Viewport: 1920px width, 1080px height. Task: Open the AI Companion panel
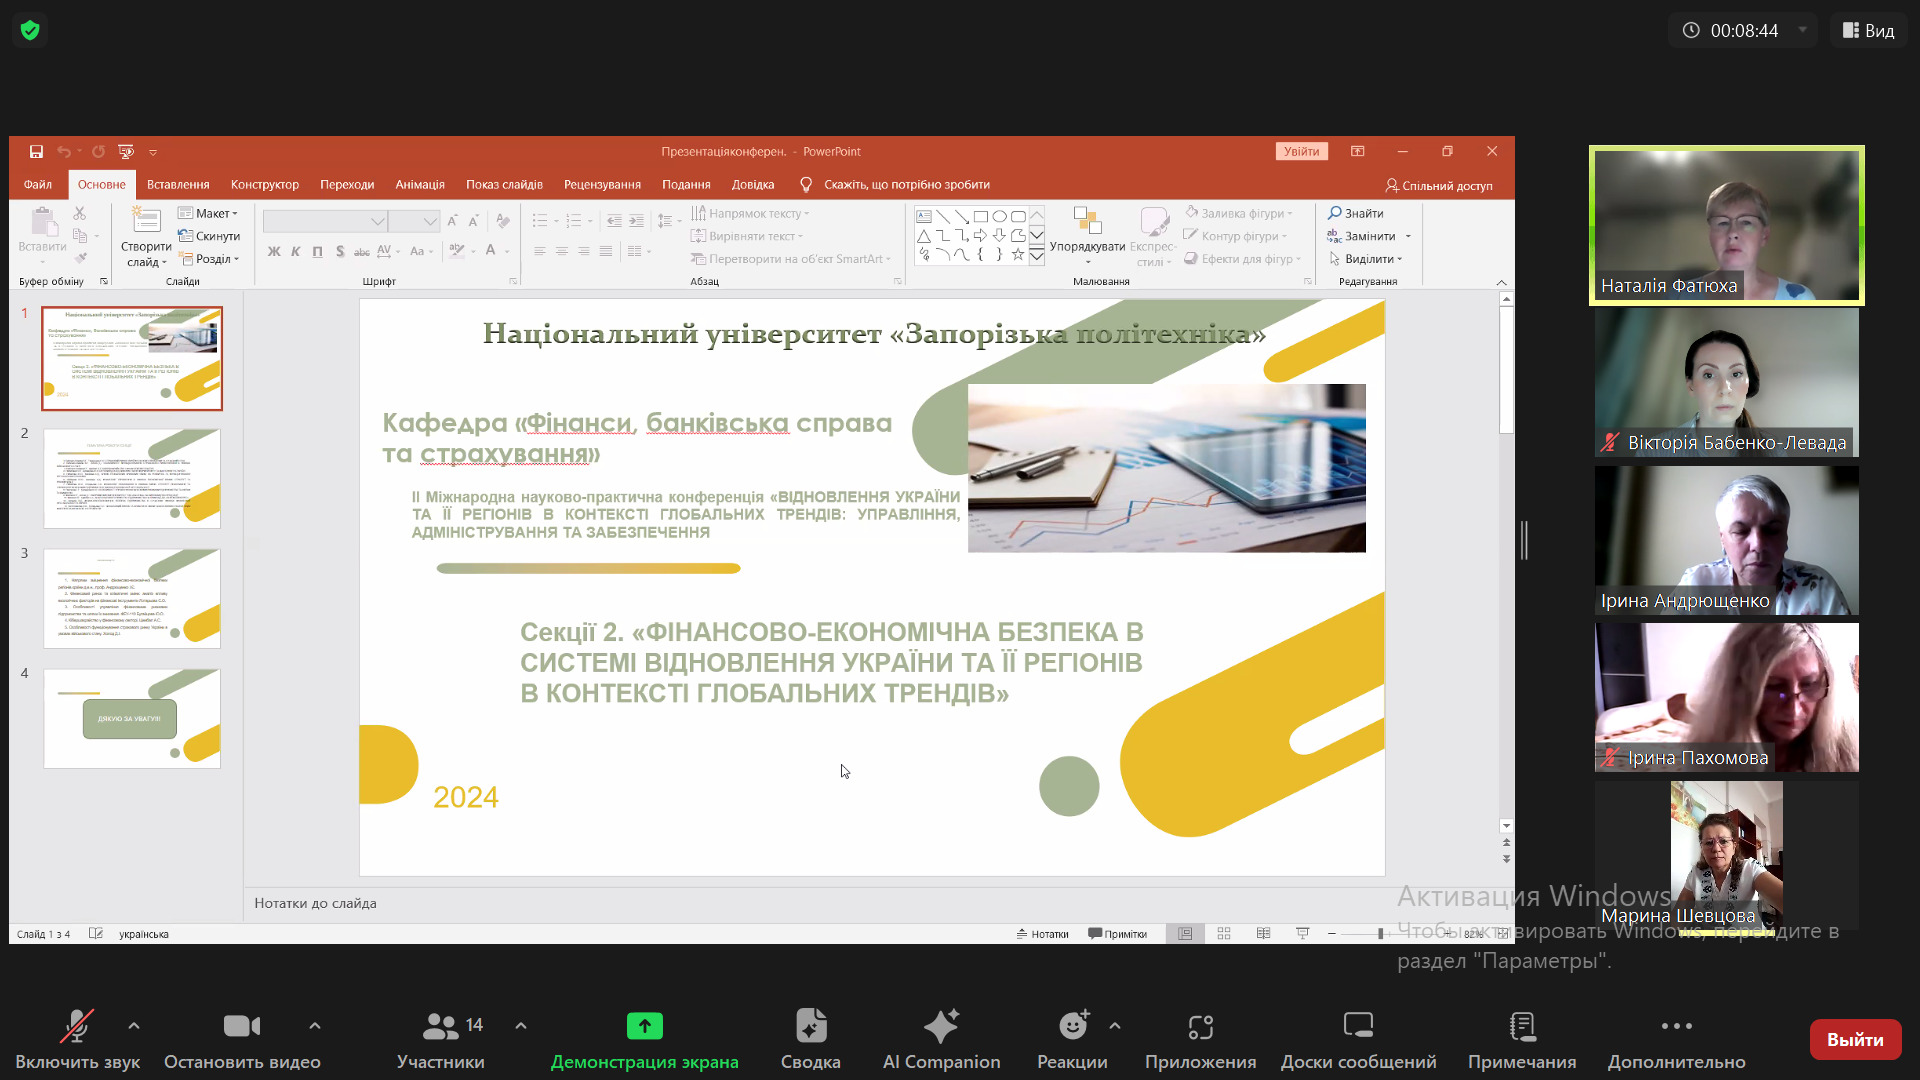[x=940, y=1028]
